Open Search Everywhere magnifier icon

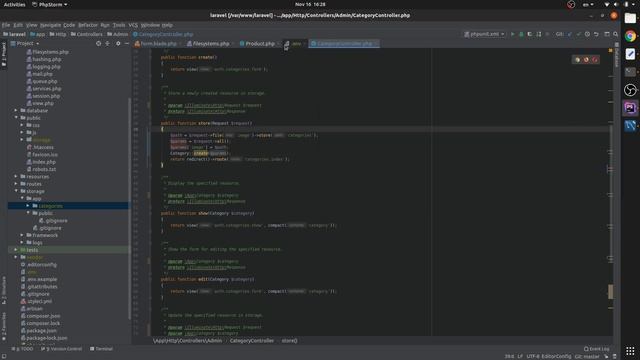616,34
